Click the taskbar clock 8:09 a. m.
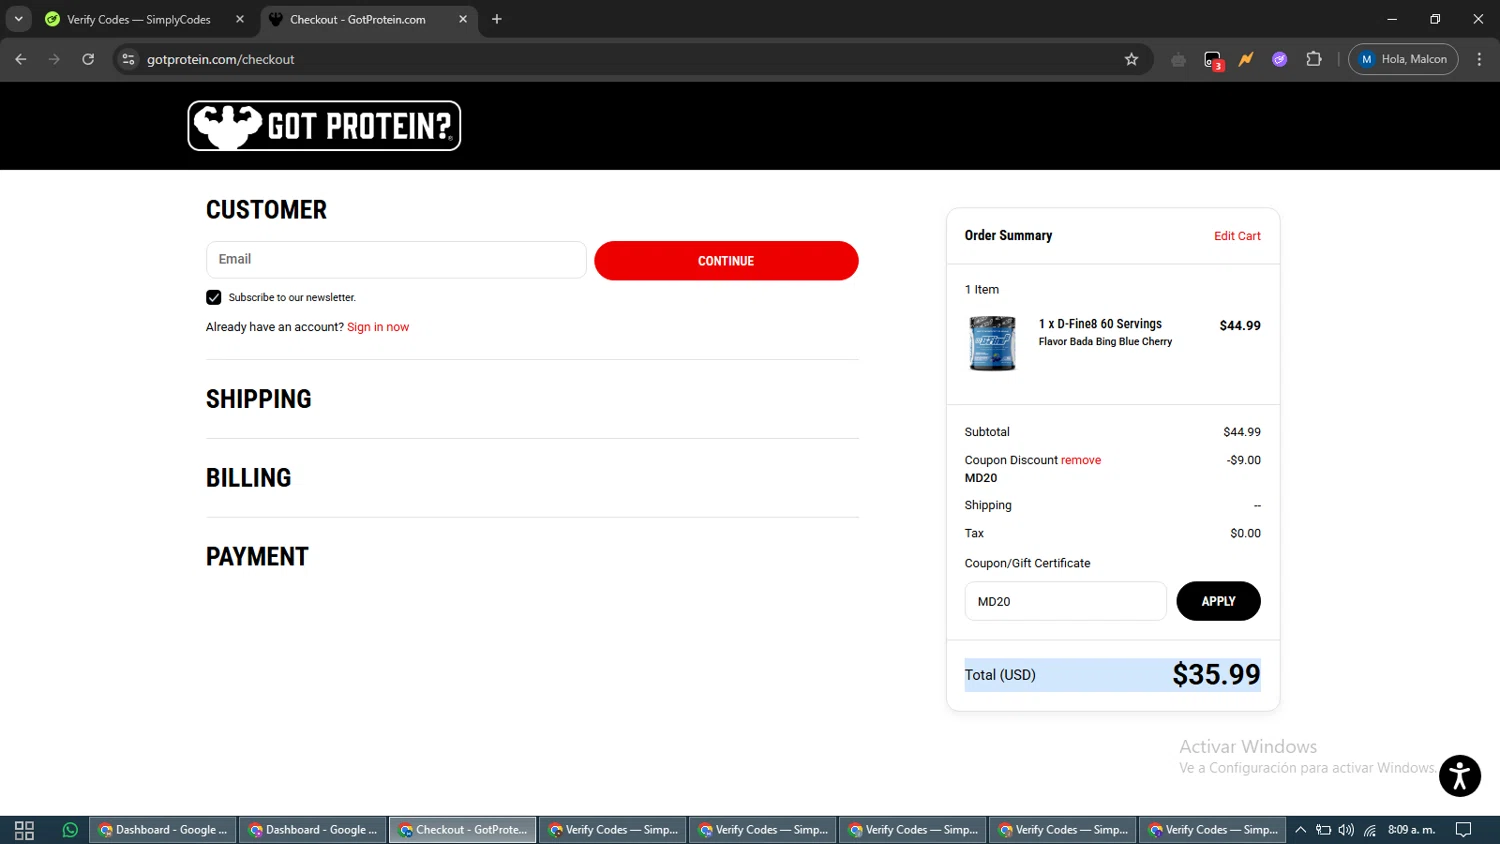The width and height of the screenshot is (1500, 844). point(1411,830)
